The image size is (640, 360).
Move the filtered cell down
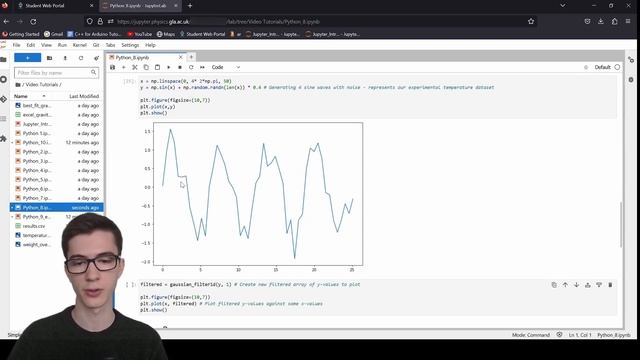click(576, 285)
